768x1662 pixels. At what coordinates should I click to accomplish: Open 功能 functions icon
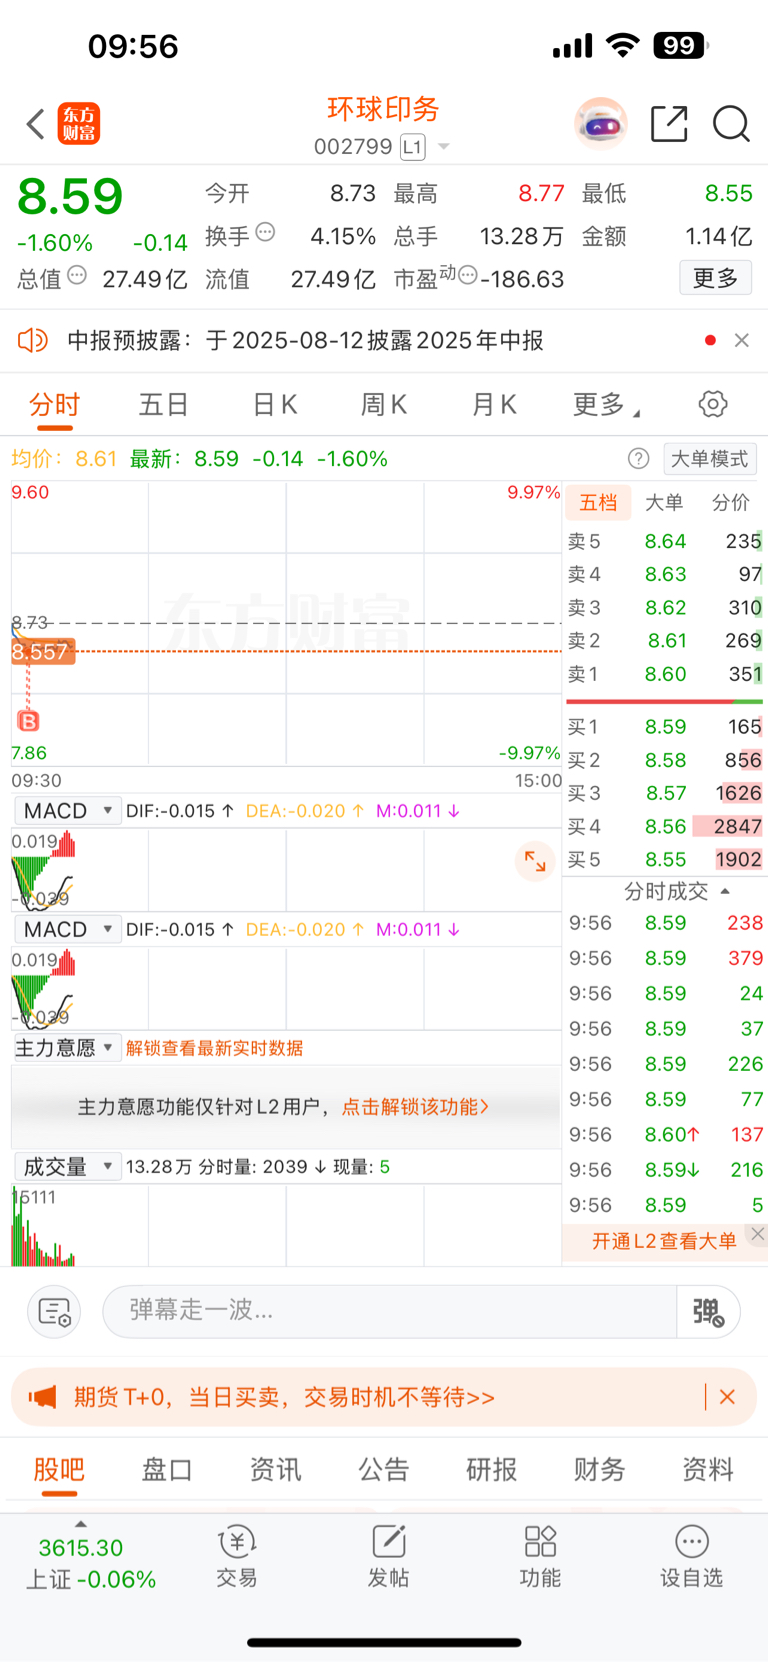pos(540,1557)
